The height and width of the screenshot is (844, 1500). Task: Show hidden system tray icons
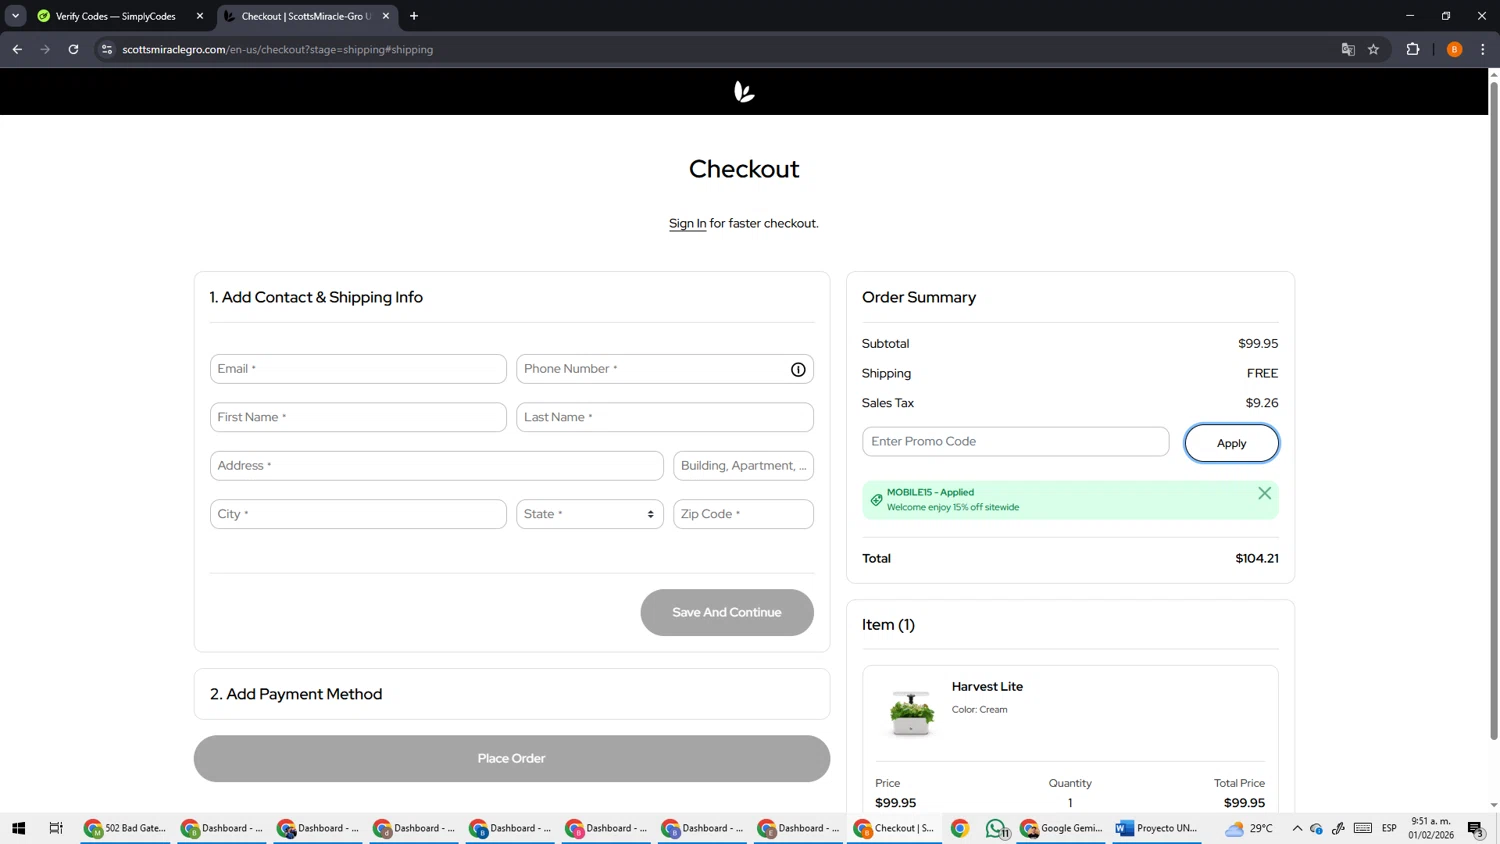click(x=1297, y=828)
